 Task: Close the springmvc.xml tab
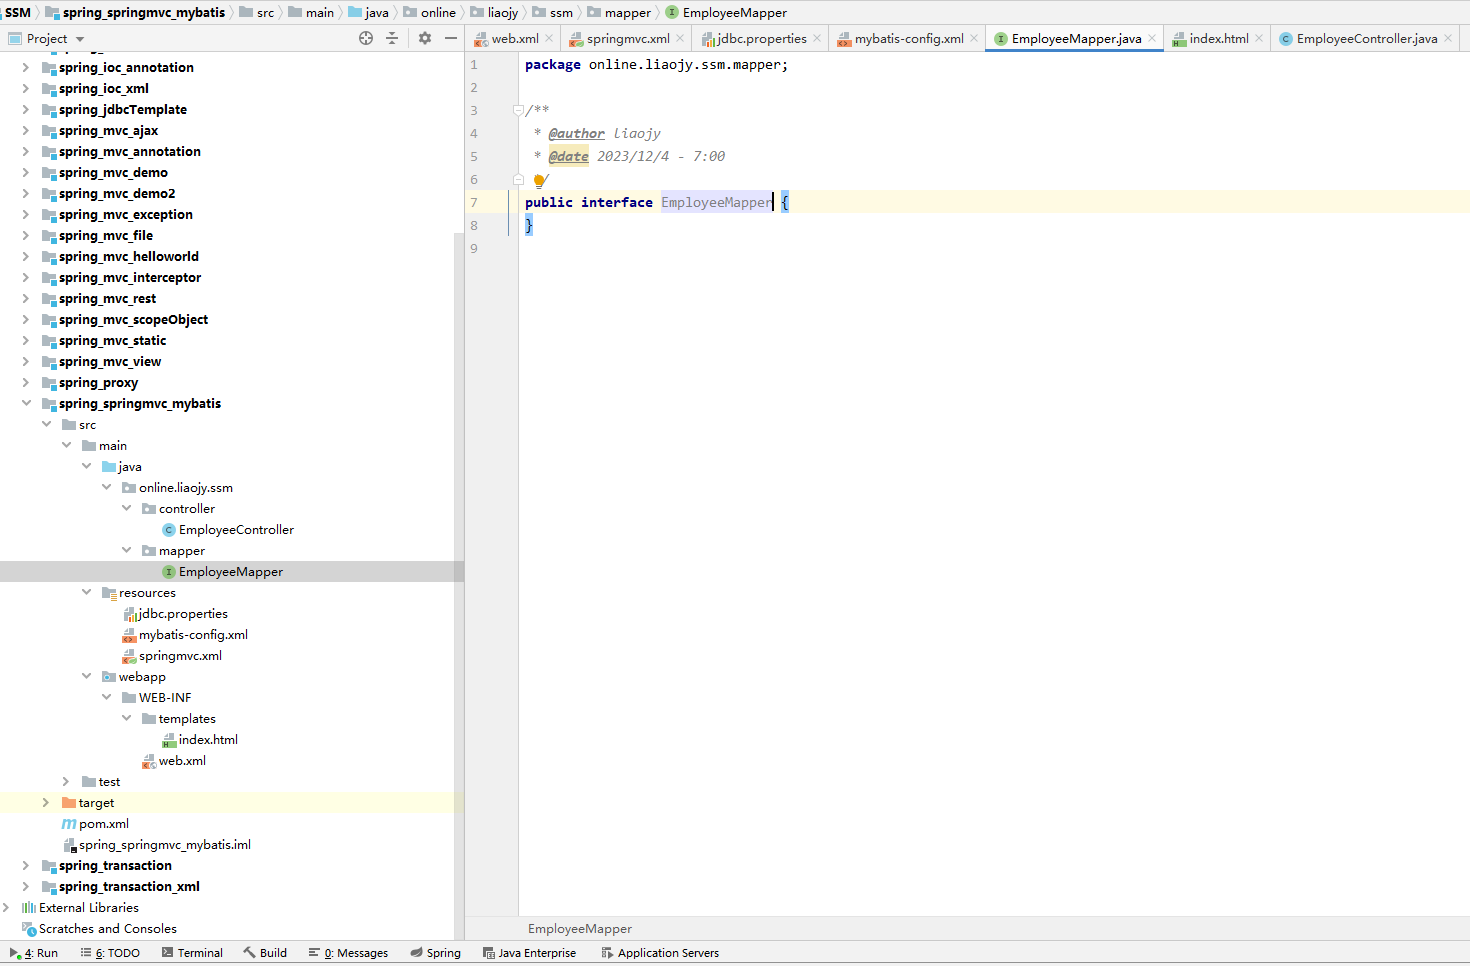tap(680, 38)
